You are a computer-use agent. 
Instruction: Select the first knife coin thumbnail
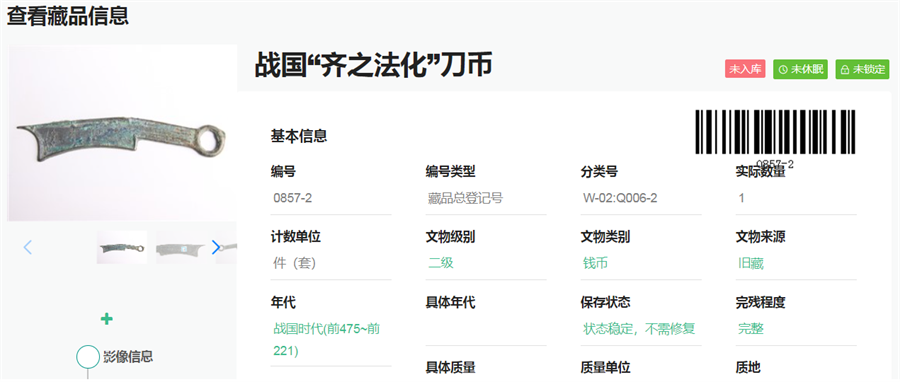[x=122, y=247]
